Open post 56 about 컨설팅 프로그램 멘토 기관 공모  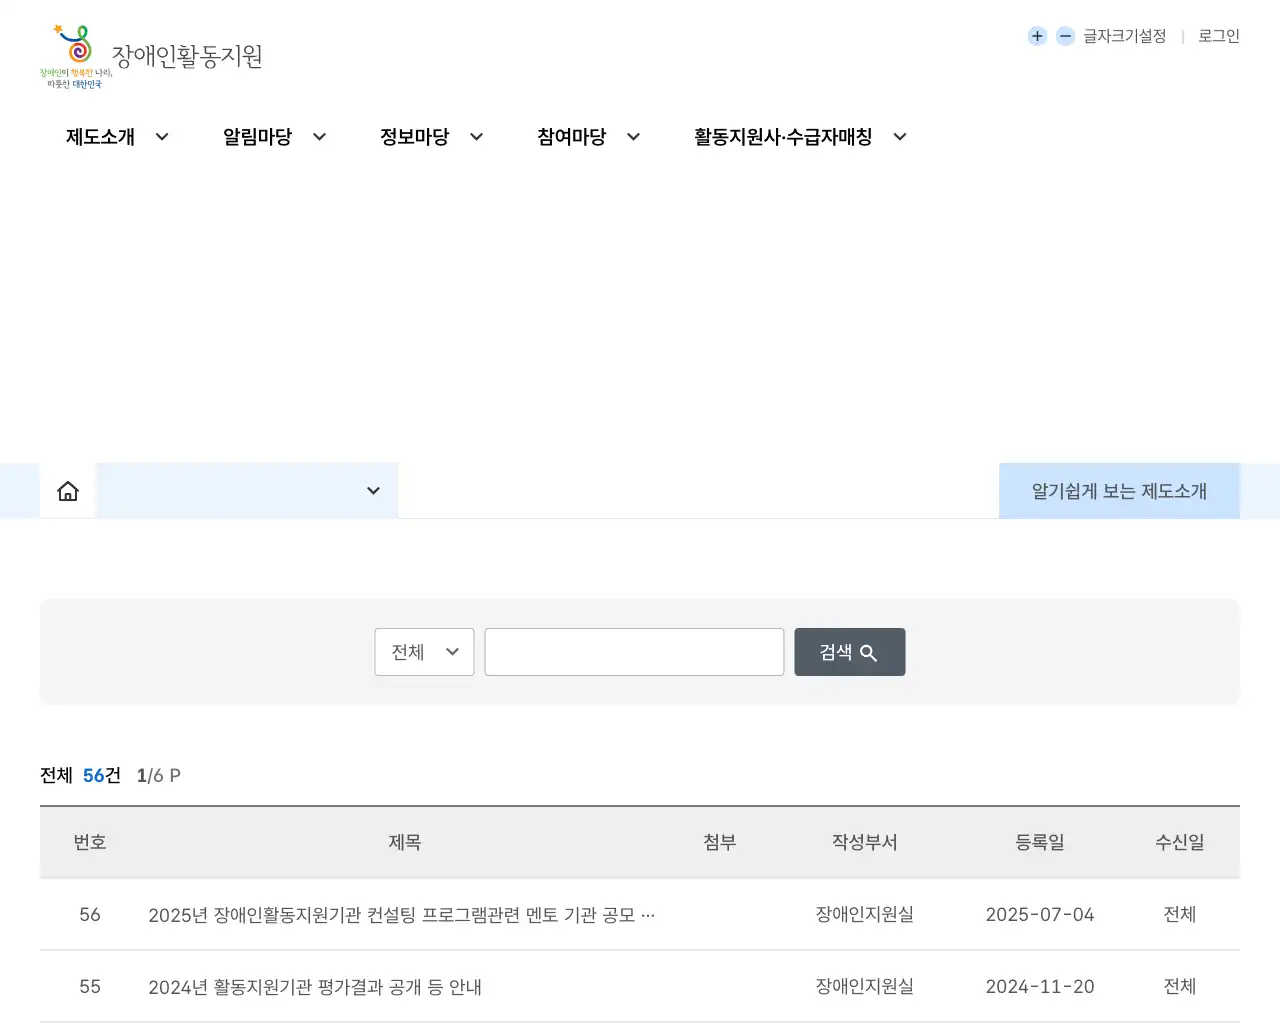(401, 914)
